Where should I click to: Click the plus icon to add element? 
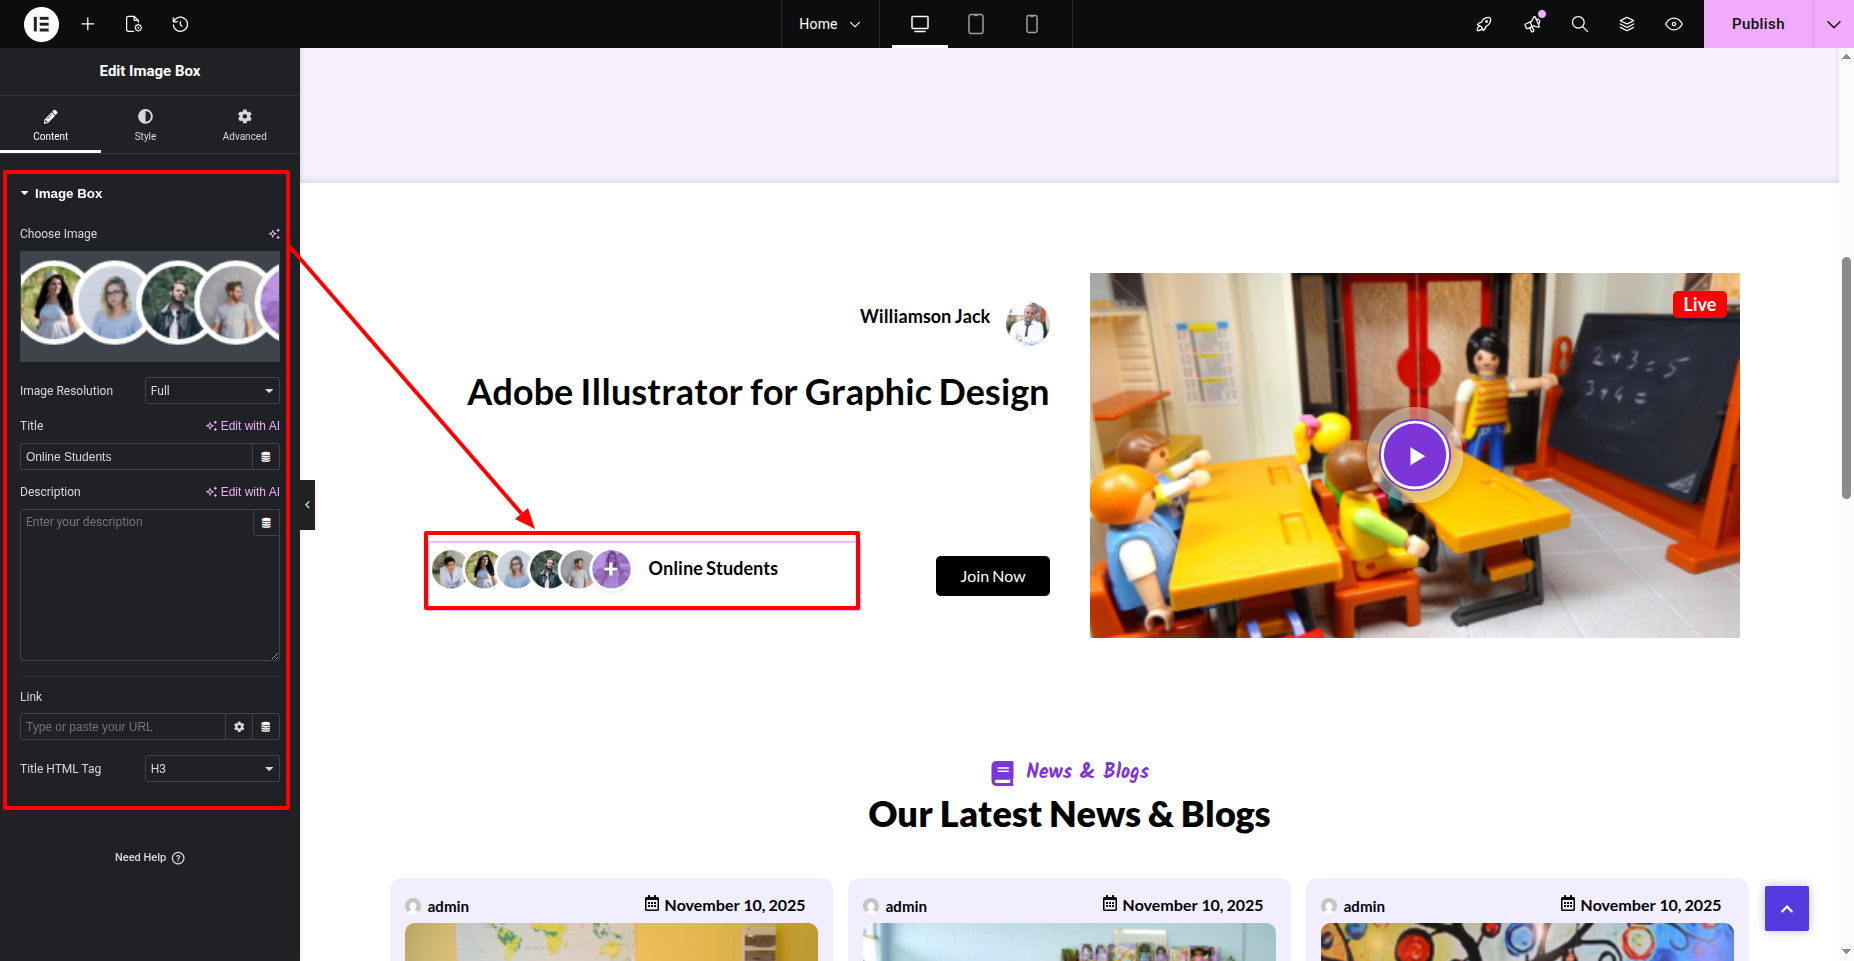[x=88, y=24]
